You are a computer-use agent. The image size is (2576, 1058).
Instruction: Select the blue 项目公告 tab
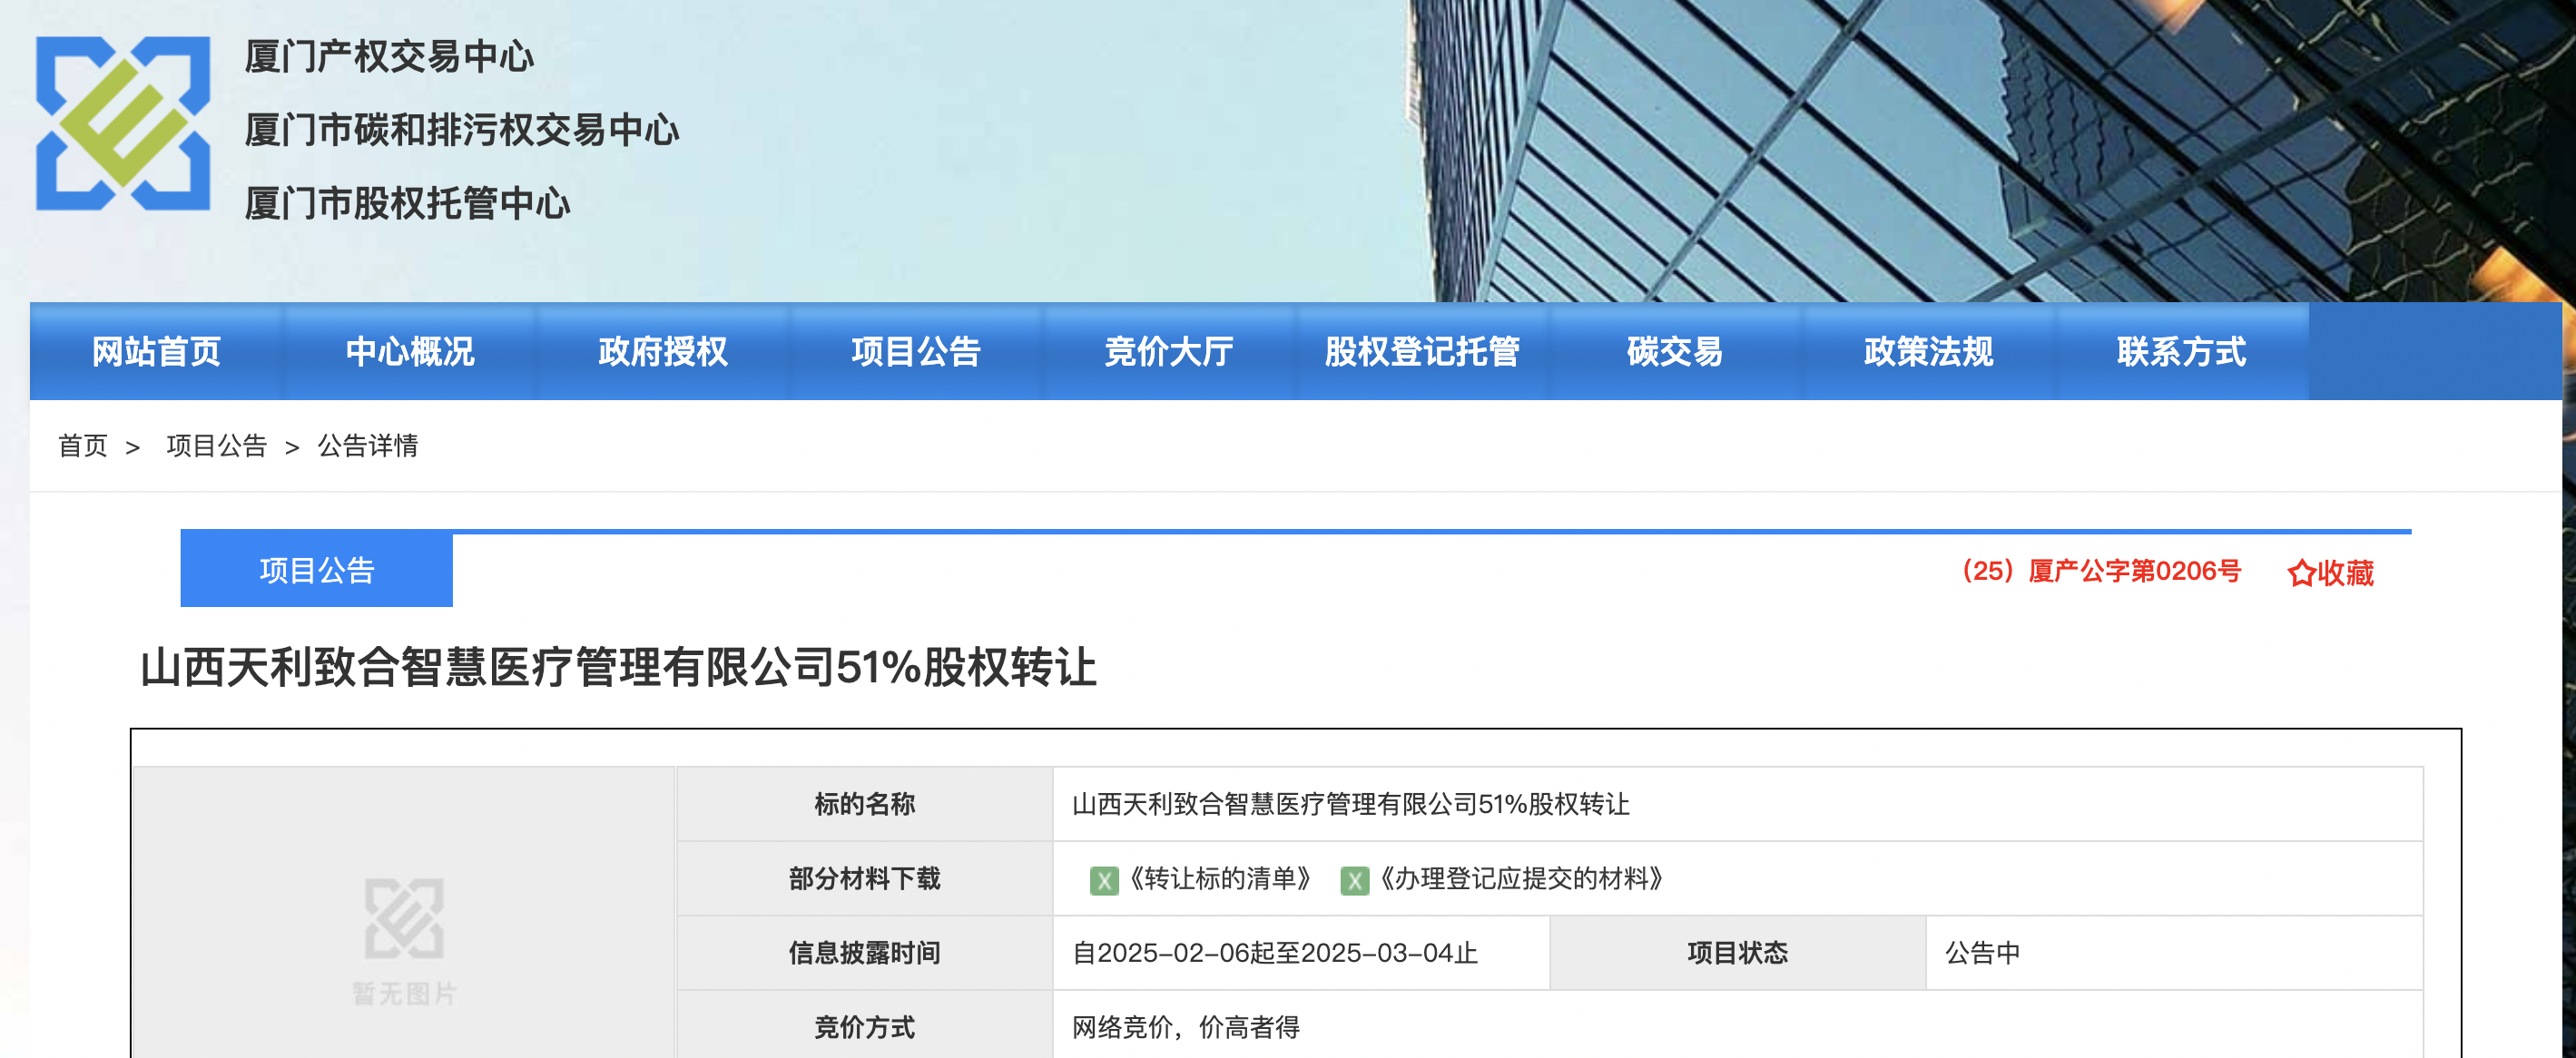316,570
